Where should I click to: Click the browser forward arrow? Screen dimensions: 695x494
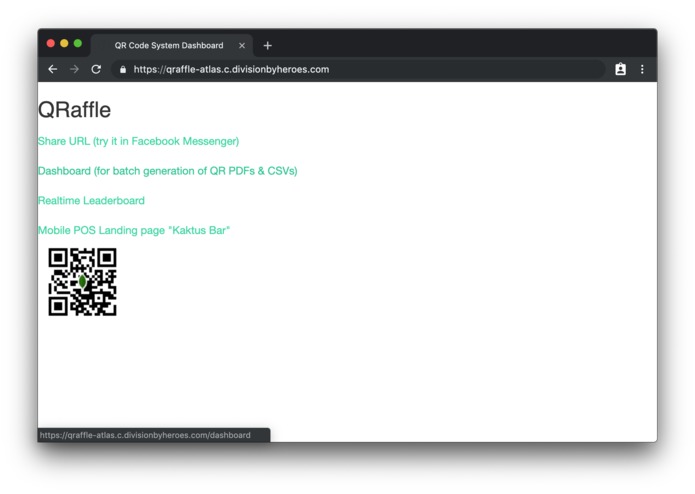click(74, 69)
